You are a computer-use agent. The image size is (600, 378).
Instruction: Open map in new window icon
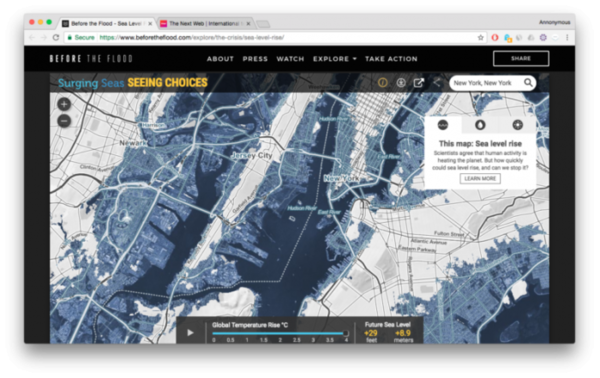[x=419, y=83]
